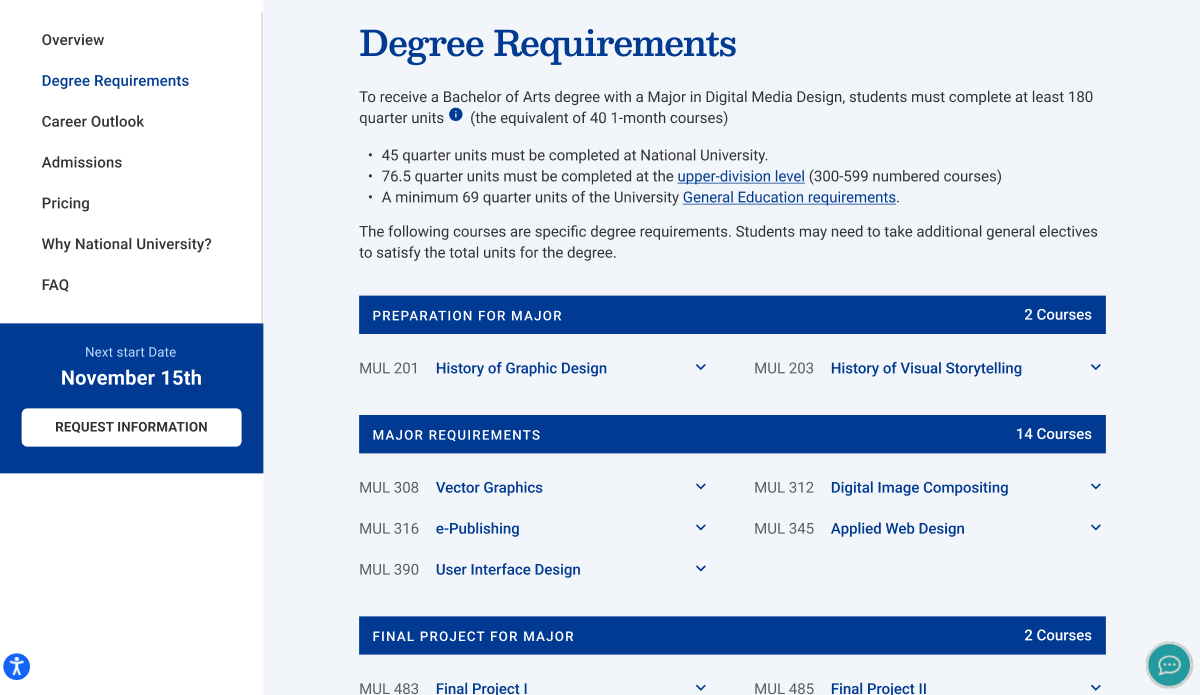Expand MUL 201 History of Graphic Design
This screenshot has height=695, width=1200.
(700, 367)
